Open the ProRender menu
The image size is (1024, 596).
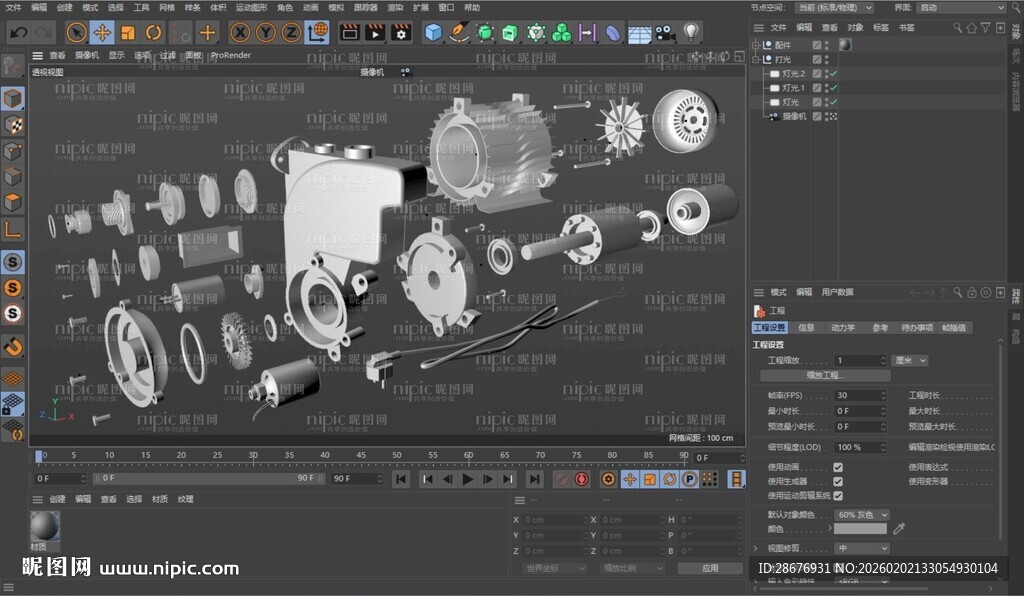click(x=233, y=55)
